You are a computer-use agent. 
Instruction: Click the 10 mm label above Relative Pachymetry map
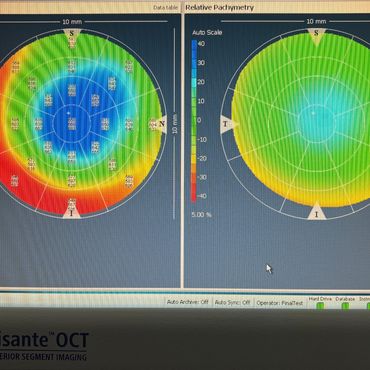[x=316, y=21]
